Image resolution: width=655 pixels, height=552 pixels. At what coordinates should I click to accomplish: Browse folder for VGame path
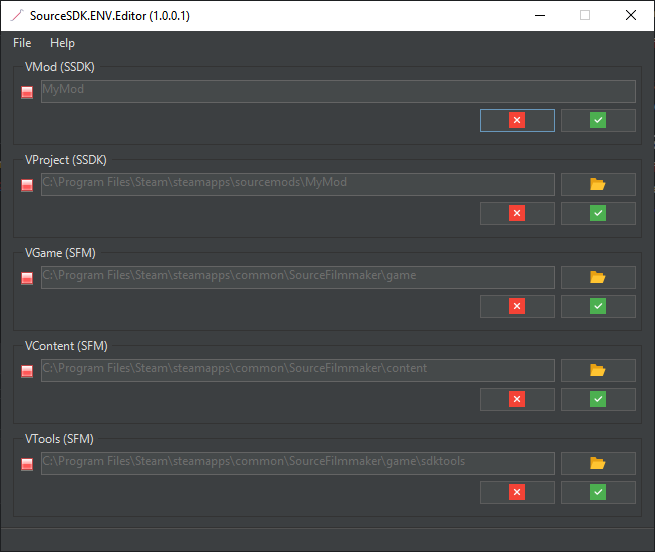598,277
